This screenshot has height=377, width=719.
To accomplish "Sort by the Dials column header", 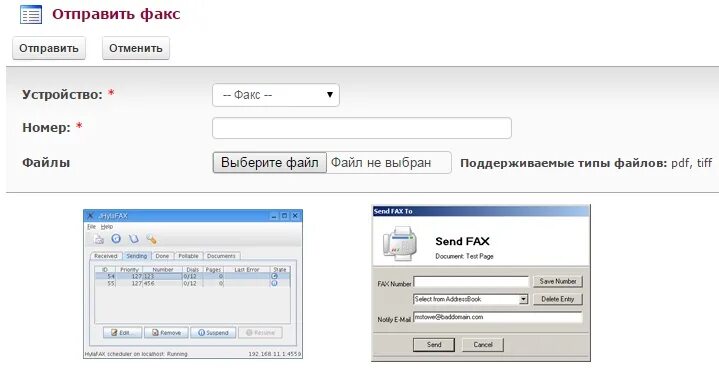I will (193, 270).
